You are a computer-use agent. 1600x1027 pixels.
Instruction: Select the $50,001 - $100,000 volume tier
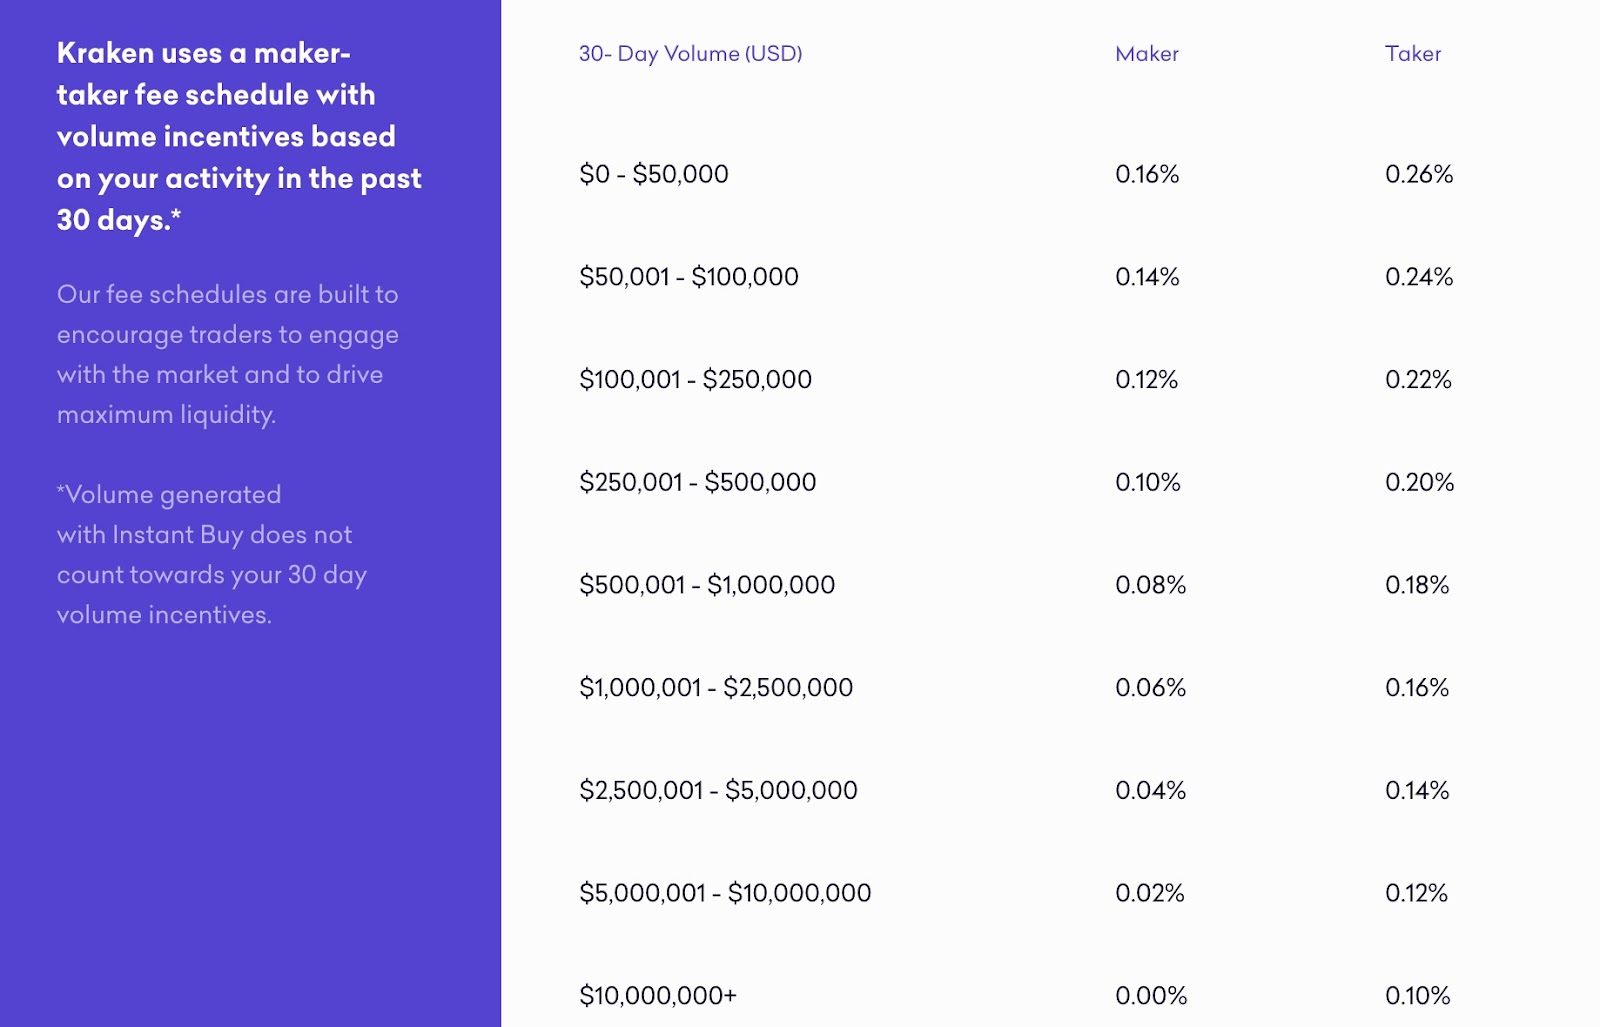pyautogui.click(x=688, y=277)
